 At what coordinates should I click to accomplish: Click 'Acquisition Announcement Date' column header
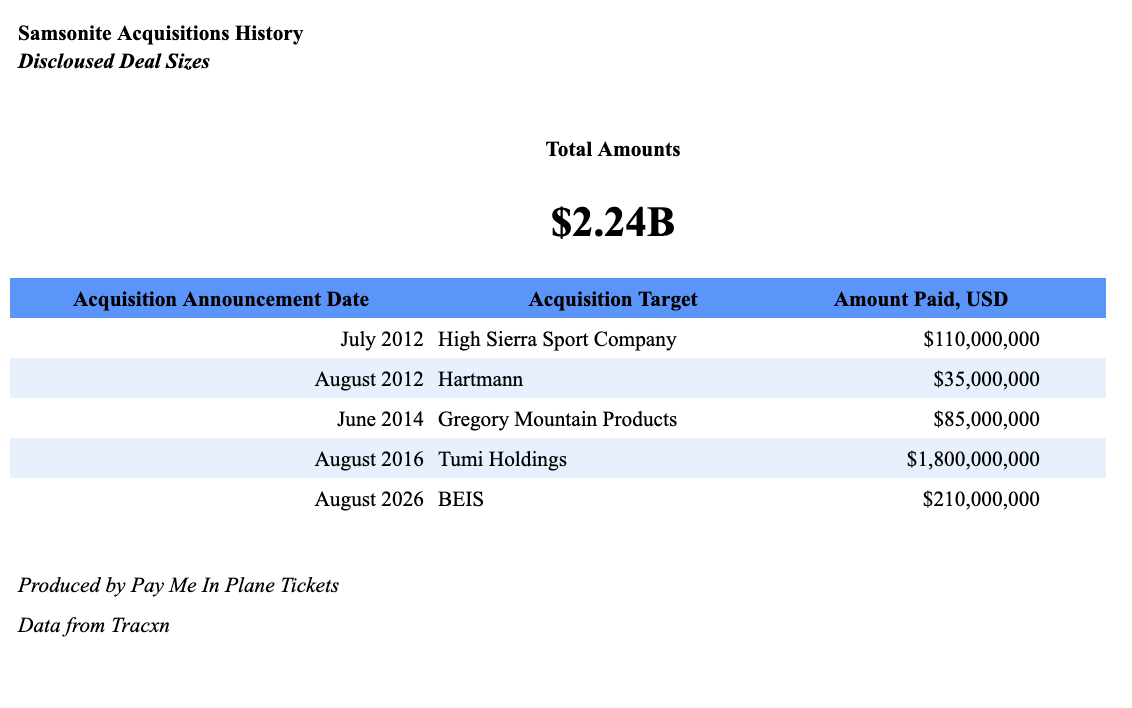[x=221, y=299]
